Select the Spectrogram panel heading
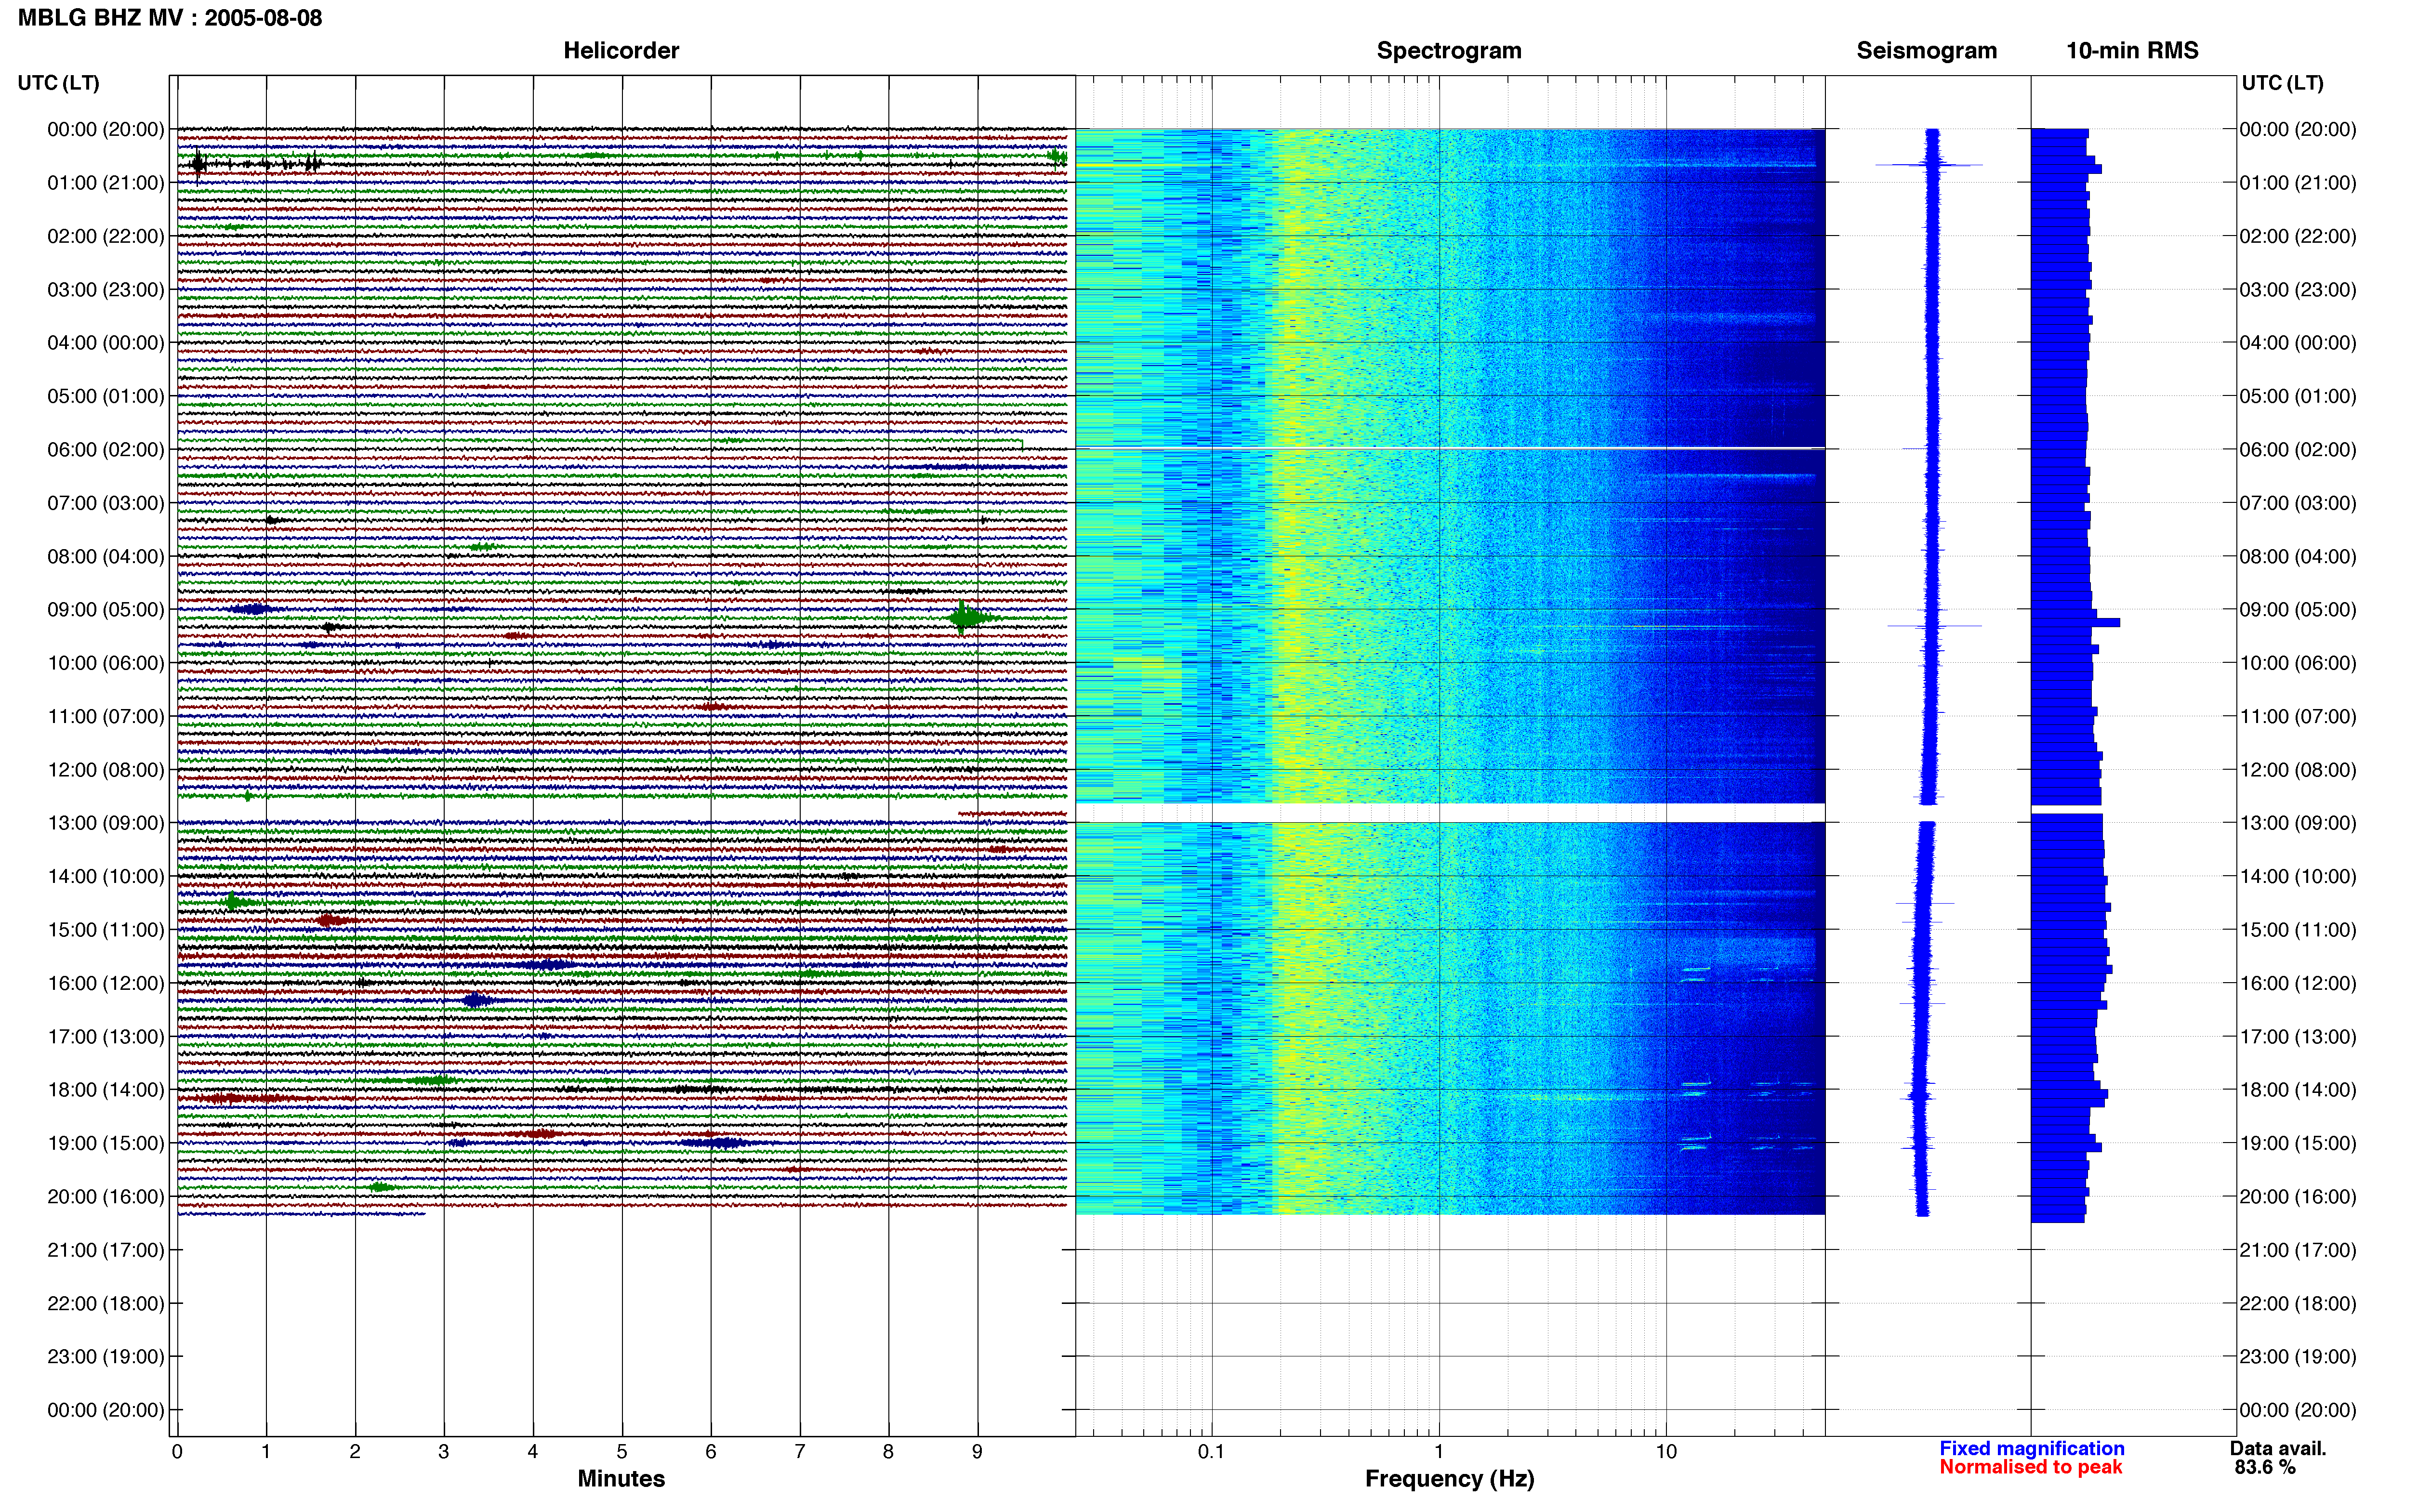 pyautogui.click(x=1449, y=51)
